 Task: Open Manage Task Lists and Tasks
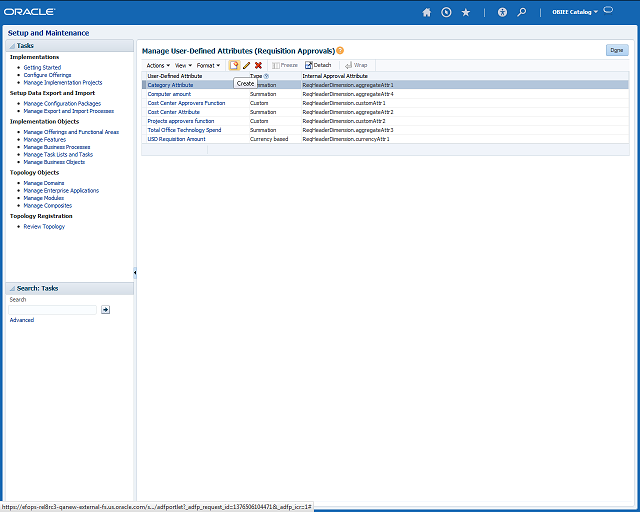tap(58, 154)
